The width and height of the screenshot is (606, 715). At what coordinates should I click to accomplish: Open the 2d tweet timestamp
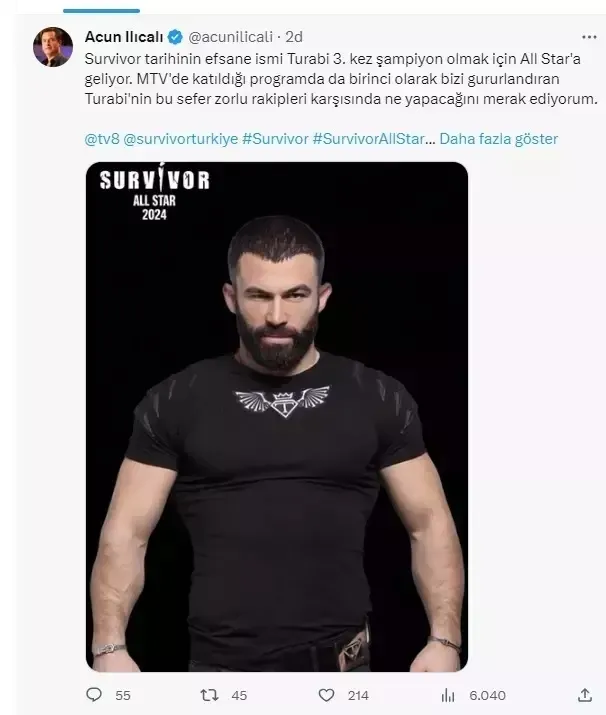pos(294,37)
